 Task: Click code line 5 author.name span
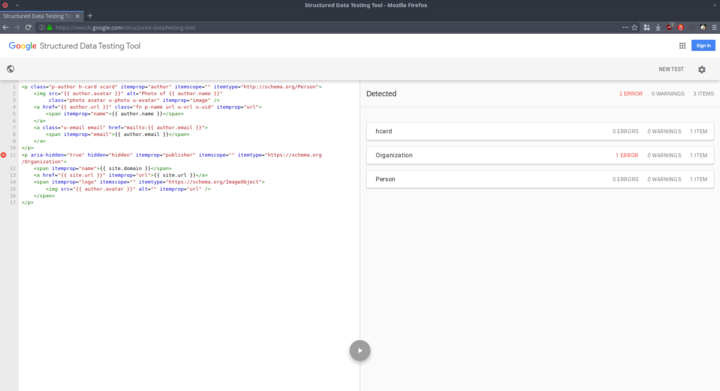tap(114, 114)
